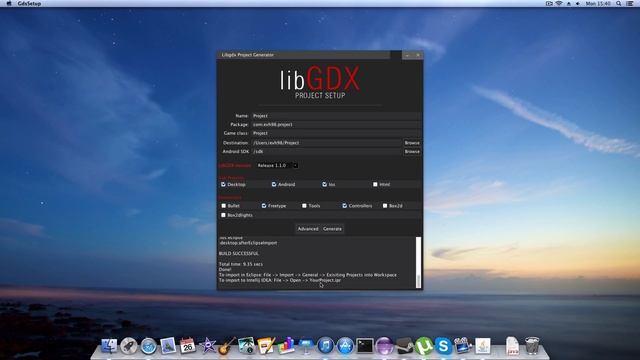Open Finder from the dock

click(109, 346)
